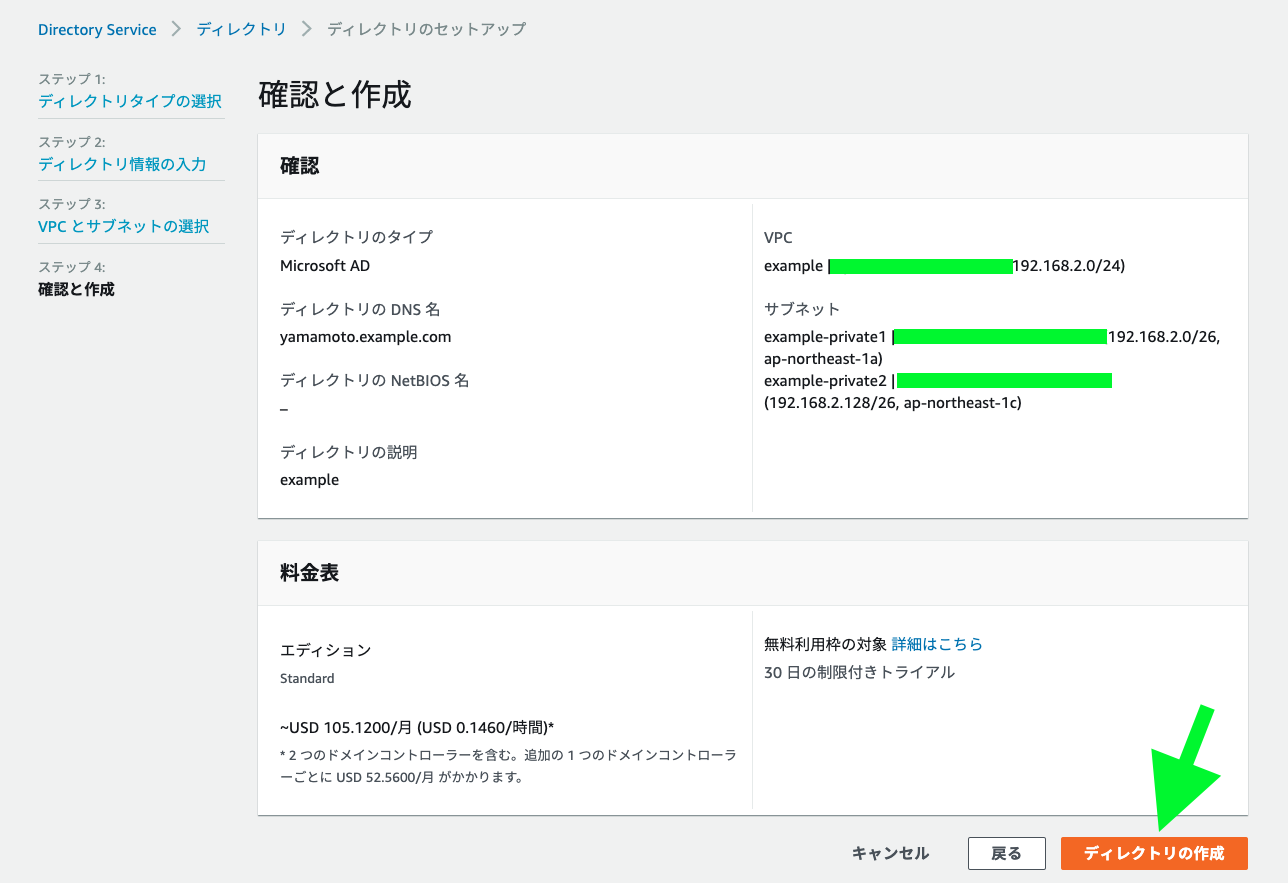Click the 戻る button
The height and width of the screenshot is (883, 1288).
click(x=1006, y=853)
